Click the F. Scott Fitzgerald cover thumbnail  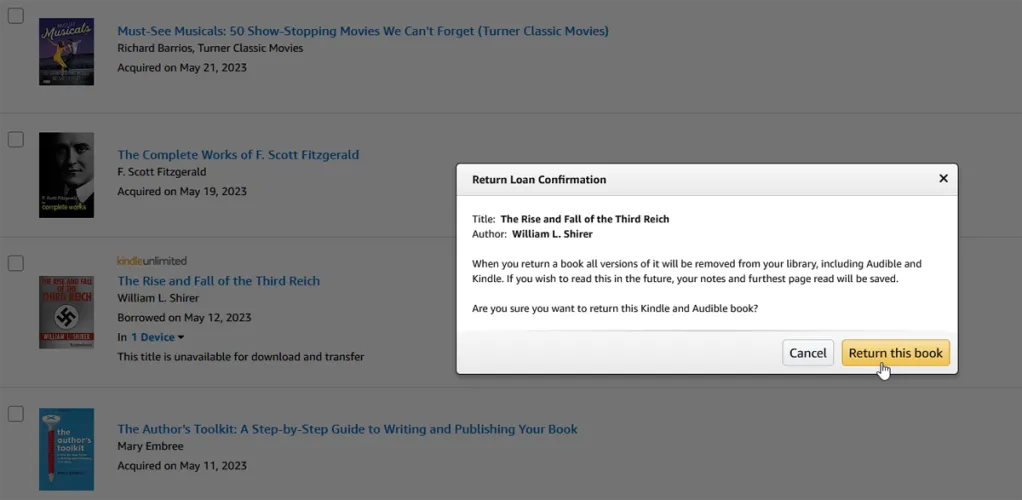(x=66, y=175)
